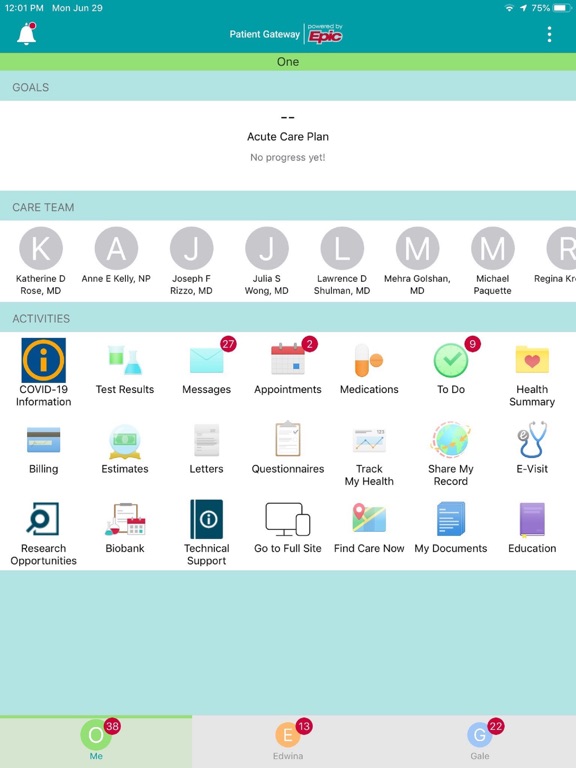Screen dimensions: 576x768
Task: Open My Documents activity
Action: 451,528
